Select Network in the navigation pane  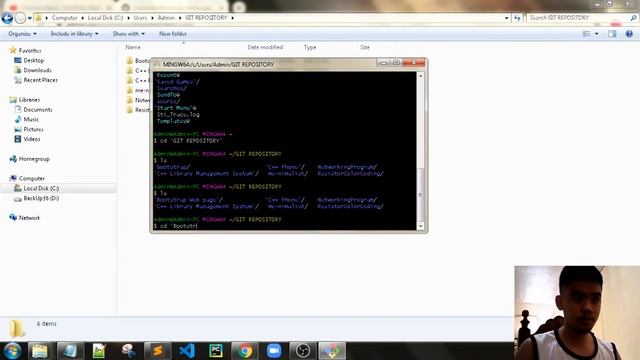coord(29,218)
